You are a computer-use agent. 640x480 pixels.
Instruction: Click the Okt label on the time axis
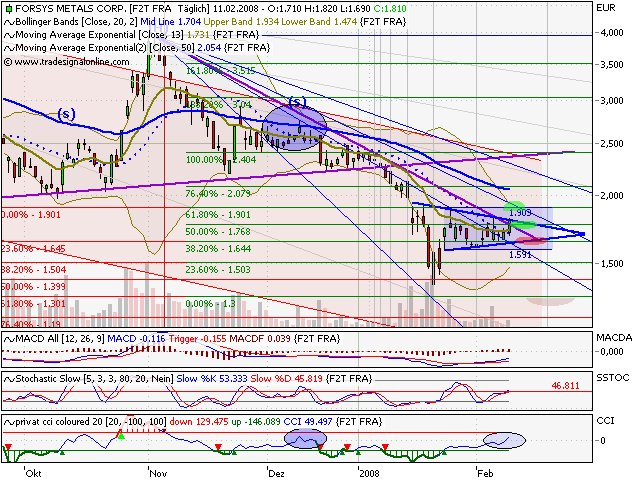tap(33, 473)
